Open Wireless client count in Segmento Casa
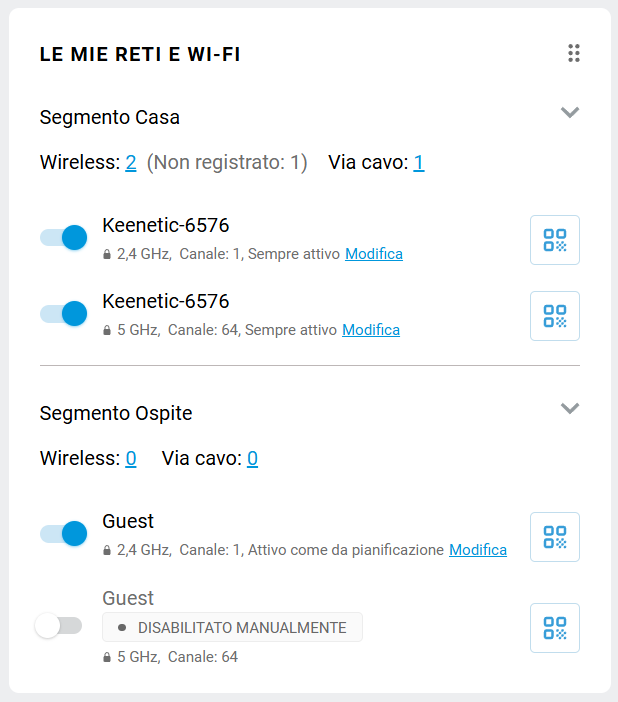This screenshot has width=618, height=702. 131,162
